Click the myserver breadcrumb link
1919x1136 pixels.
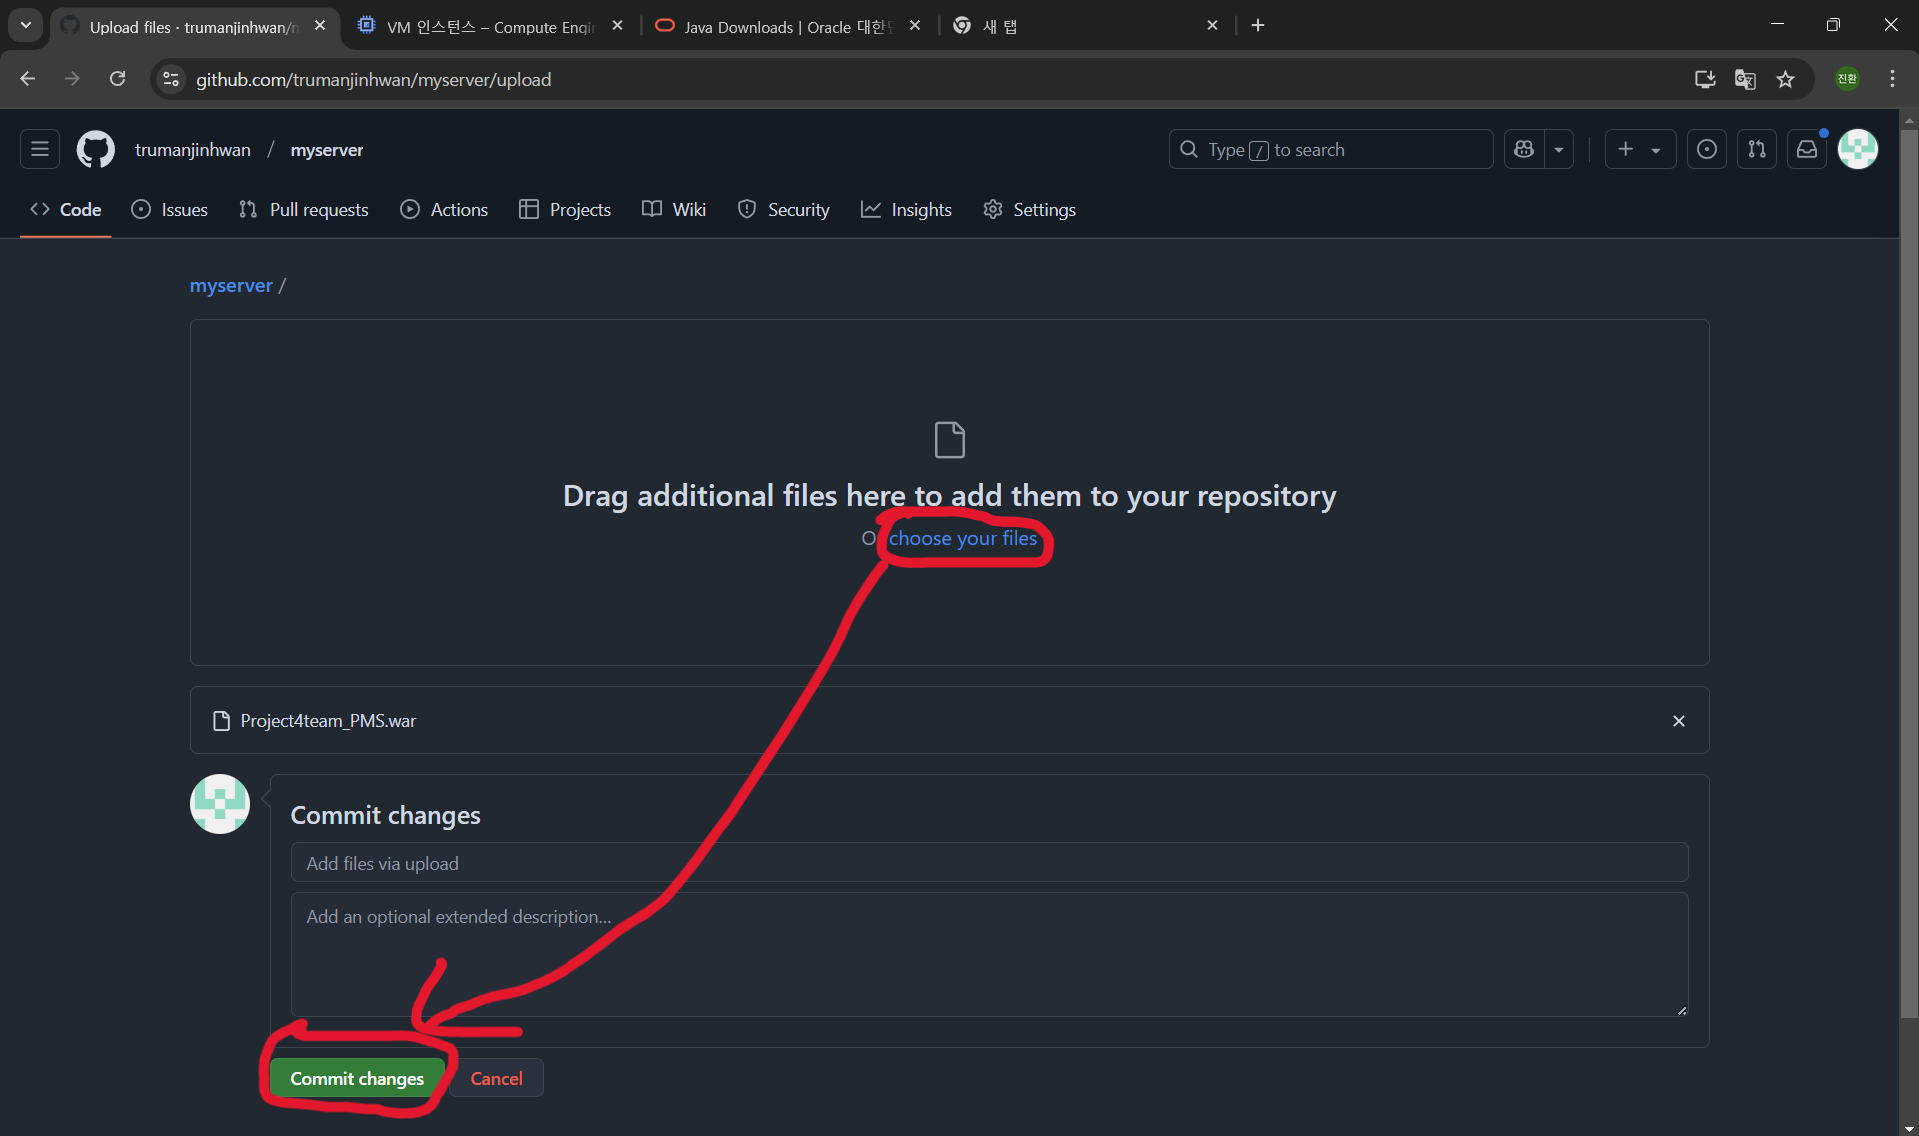pos(231,286)
